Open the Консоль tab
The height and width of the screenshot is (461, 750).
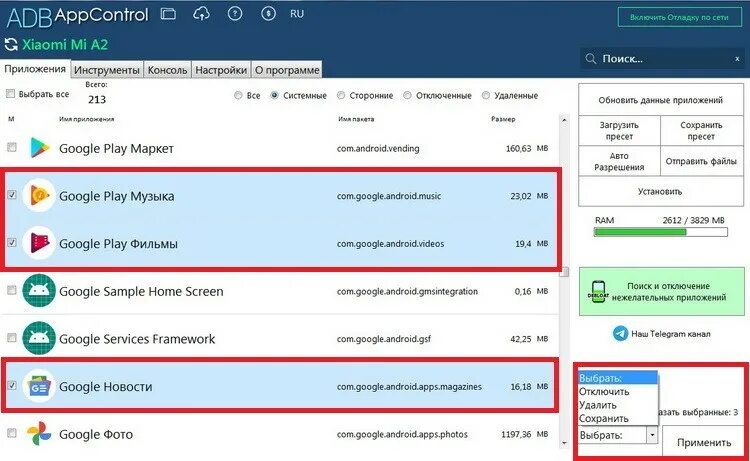coord(167,70)
